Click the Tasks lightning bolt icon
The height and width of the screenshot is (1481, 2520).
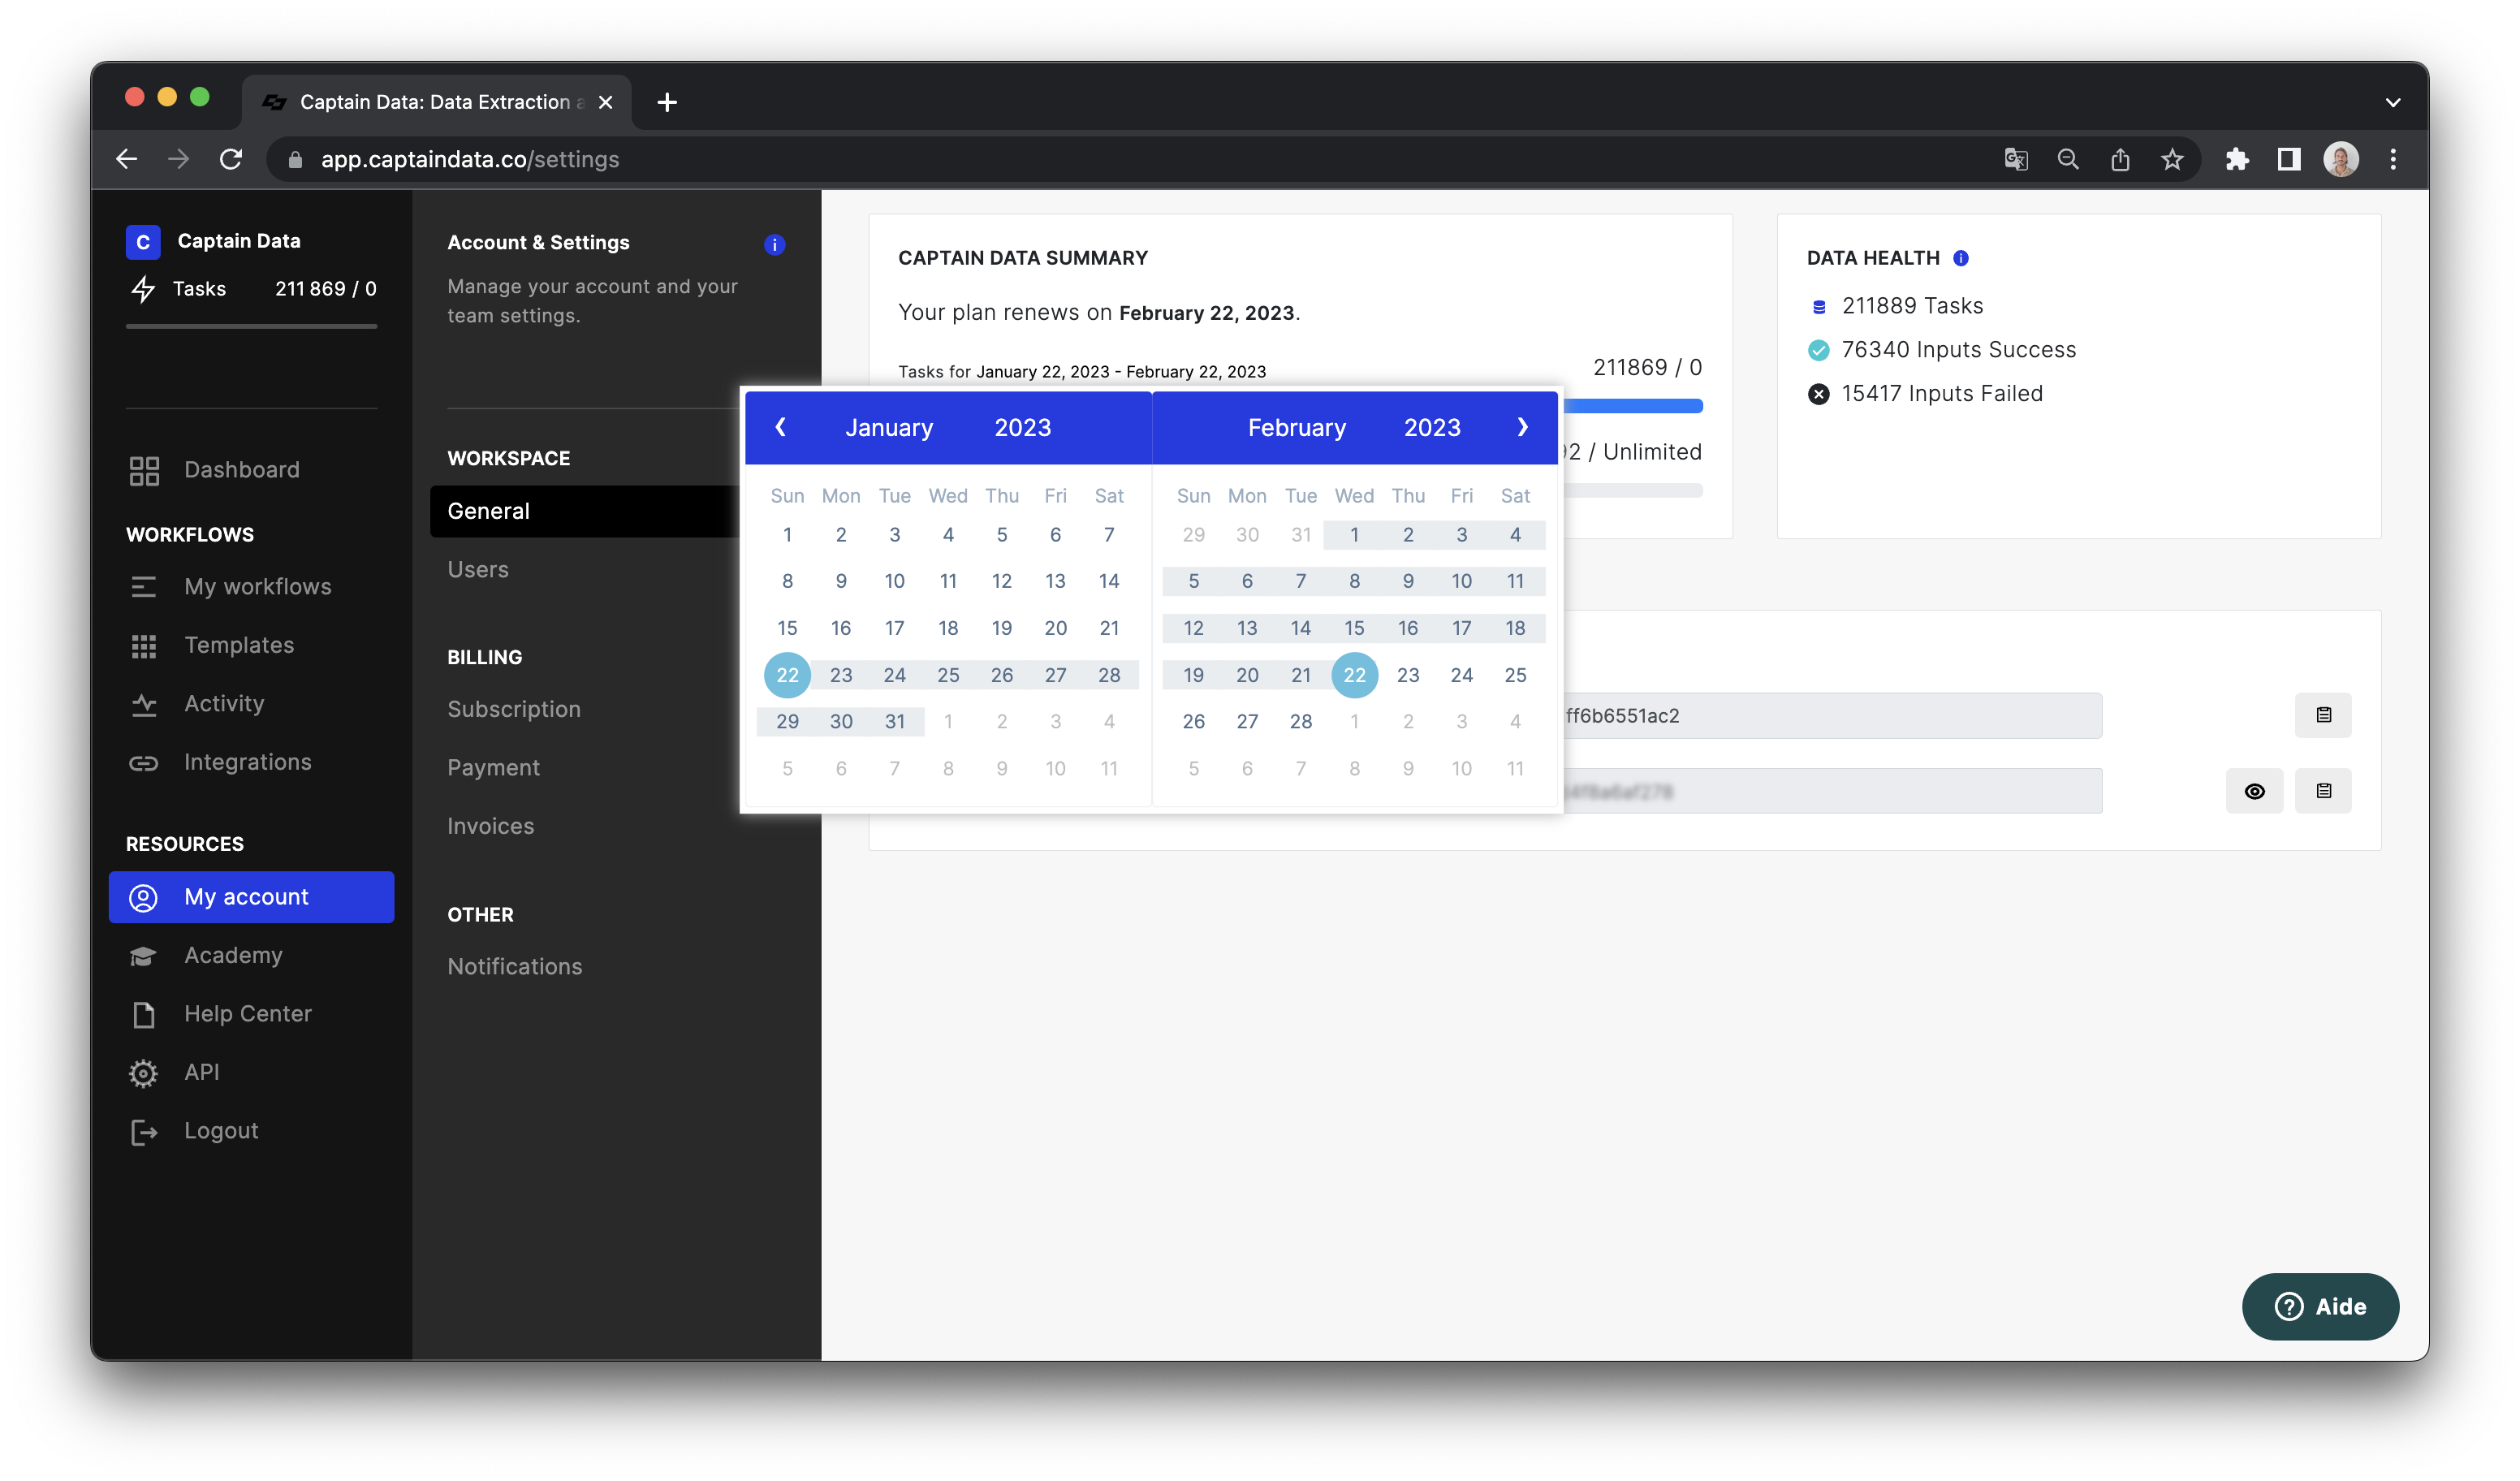[x=144, y=289]
